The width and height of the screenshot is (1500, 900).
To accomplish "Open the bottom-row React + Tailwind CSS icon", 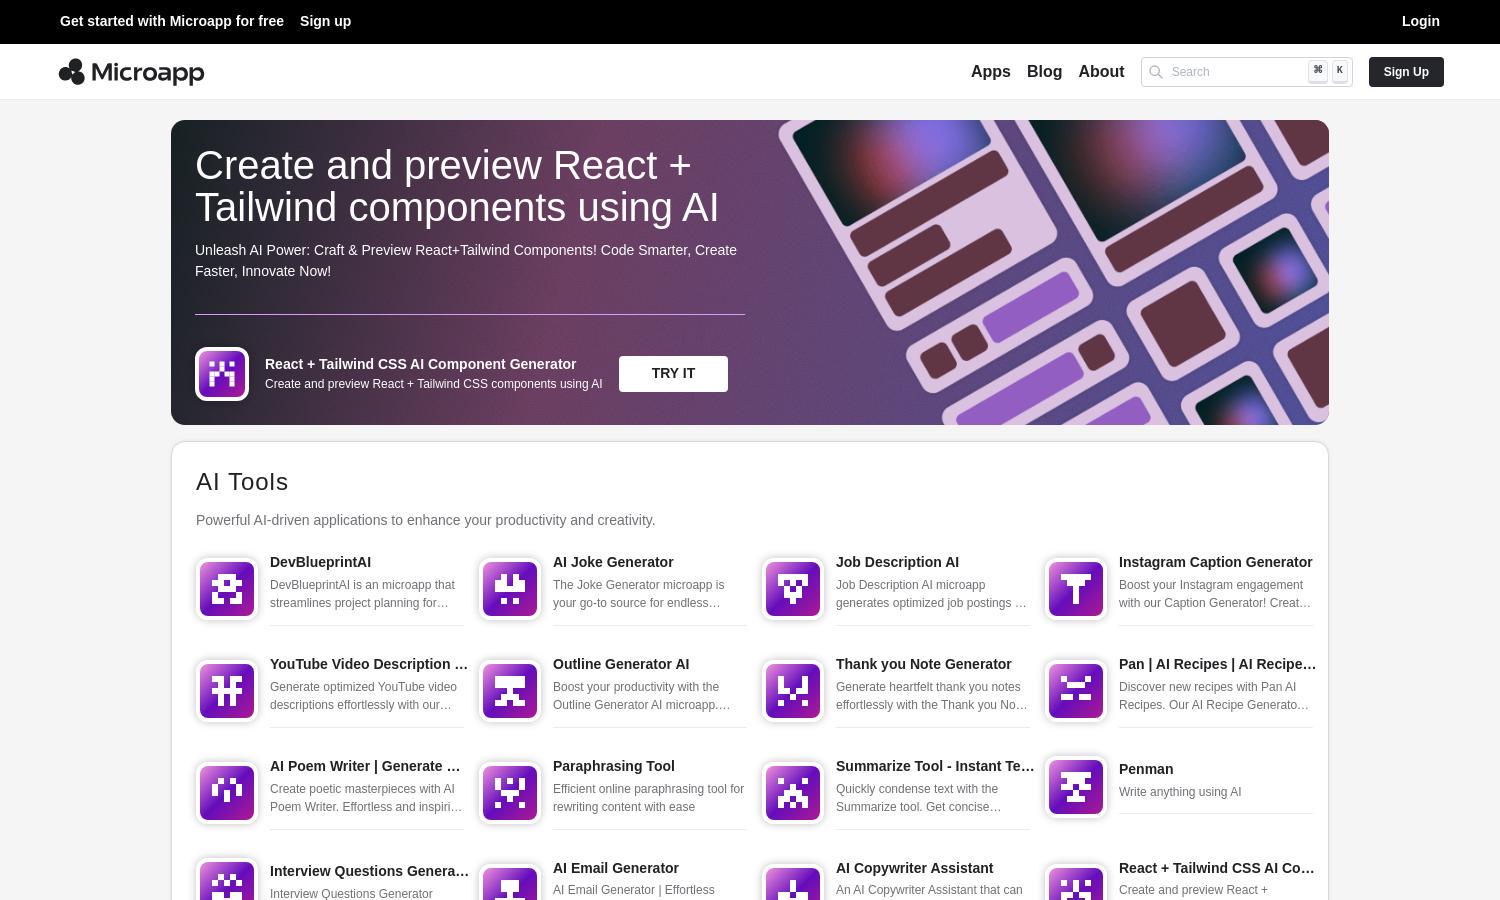I will pos(1076,882).
